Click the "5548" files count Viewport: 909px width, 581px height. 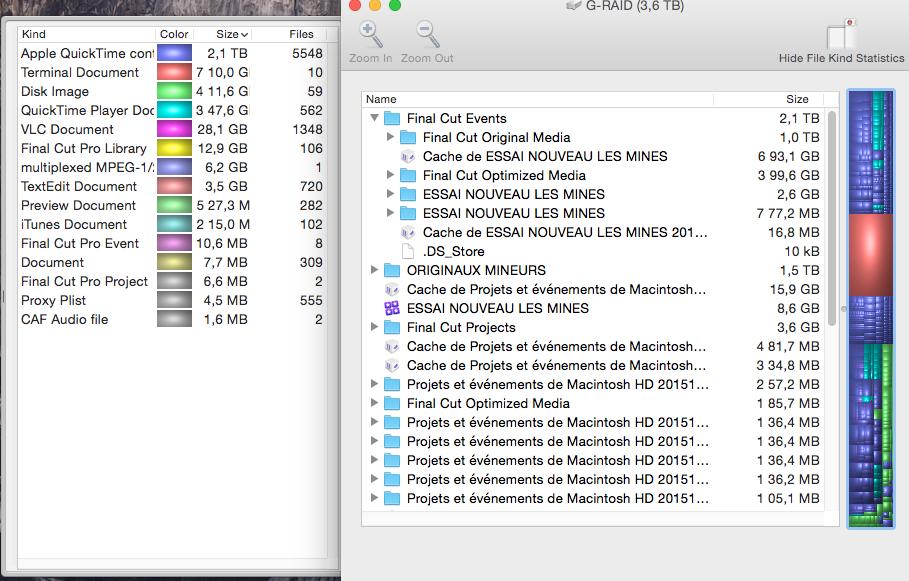point(307,53)
